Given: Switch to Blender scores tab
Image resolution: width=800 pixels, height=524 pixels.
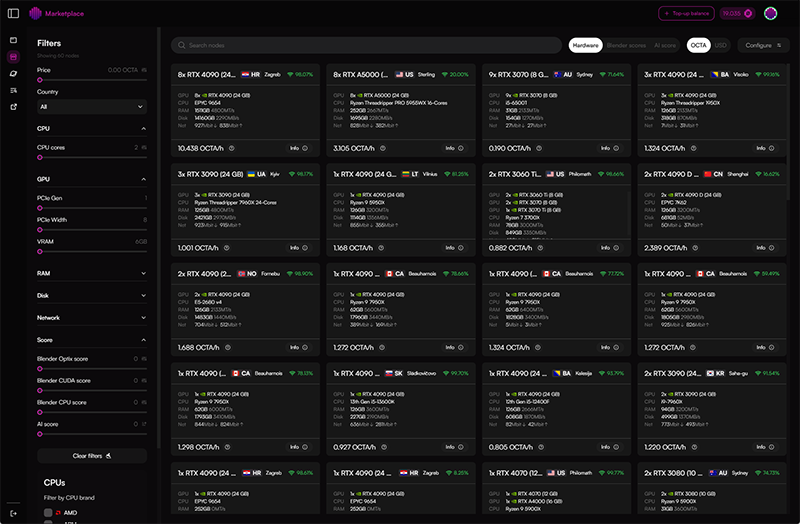Looking at the screenshot, I should 626,45.
